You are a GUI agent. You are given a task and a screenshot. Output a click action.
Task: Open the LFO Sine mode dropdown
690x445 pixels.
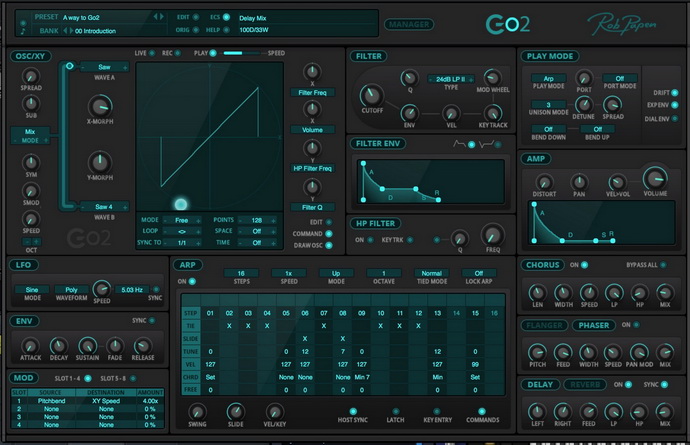[x=32, y=290]
